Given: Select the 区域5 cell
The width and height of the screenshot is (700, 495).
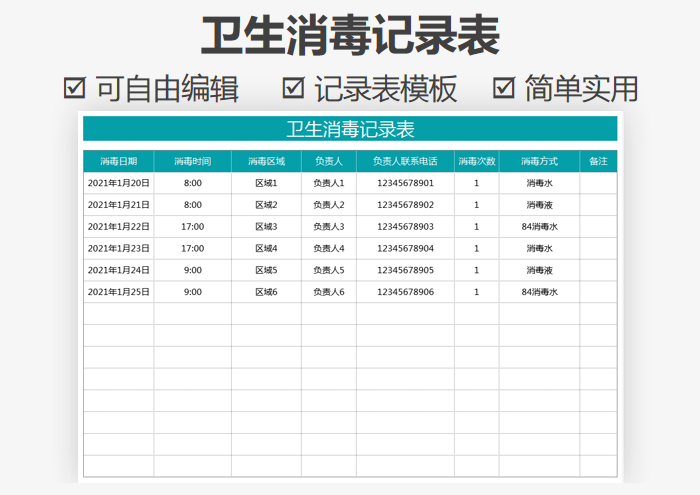Looking at the screenshot, I should tap(266, 270).
